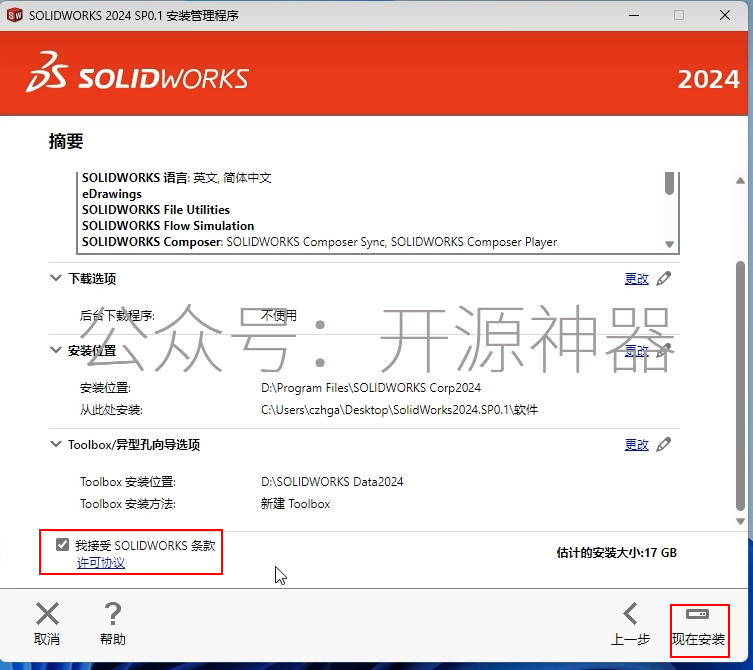Click Toolbox path D:\SOLIDWORKS Data2024

click(332, 482)
